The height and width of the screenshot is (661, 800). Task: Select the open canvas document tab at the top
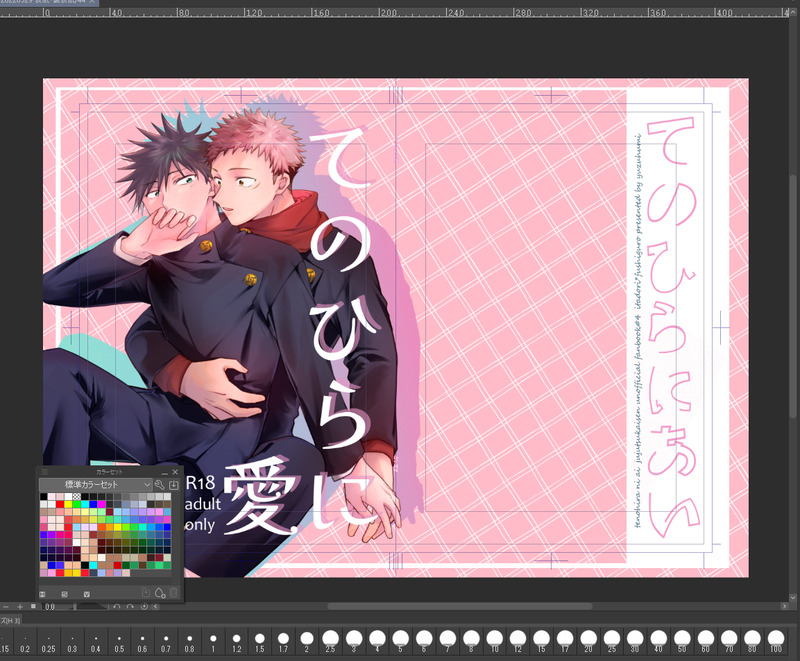pos(48,2)
